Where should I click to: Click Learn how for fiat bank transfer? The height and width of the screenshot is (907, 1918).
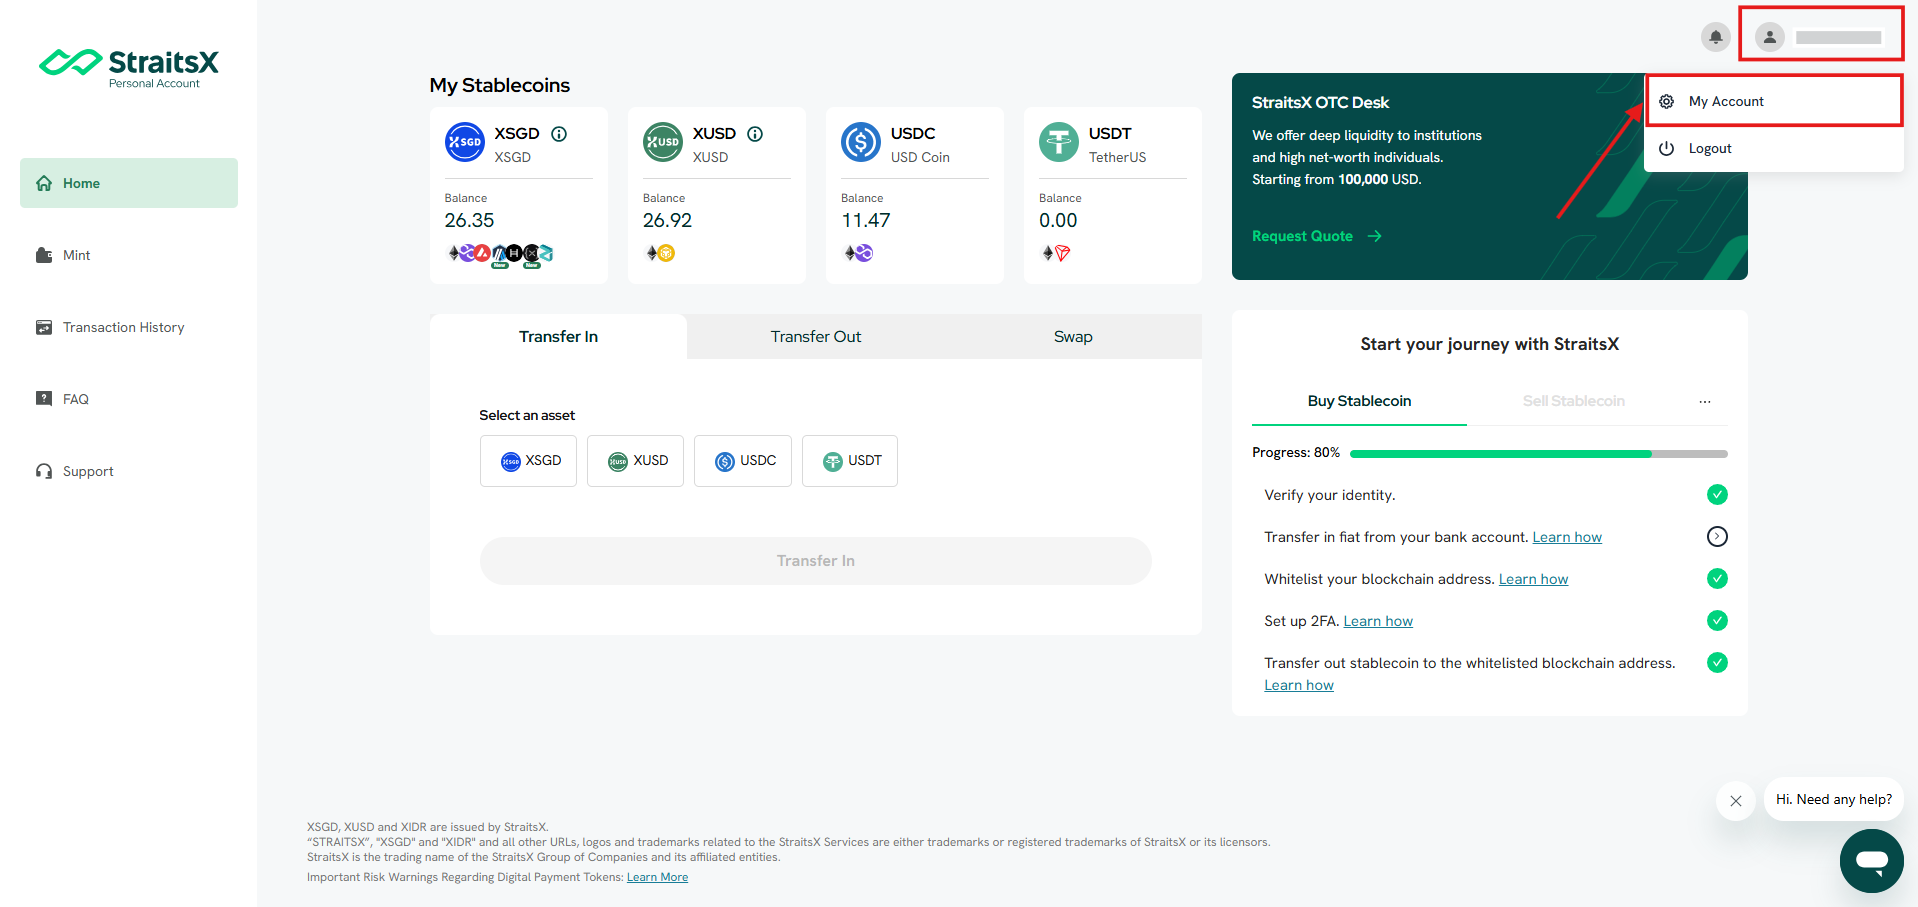[x=1567, y=537]
